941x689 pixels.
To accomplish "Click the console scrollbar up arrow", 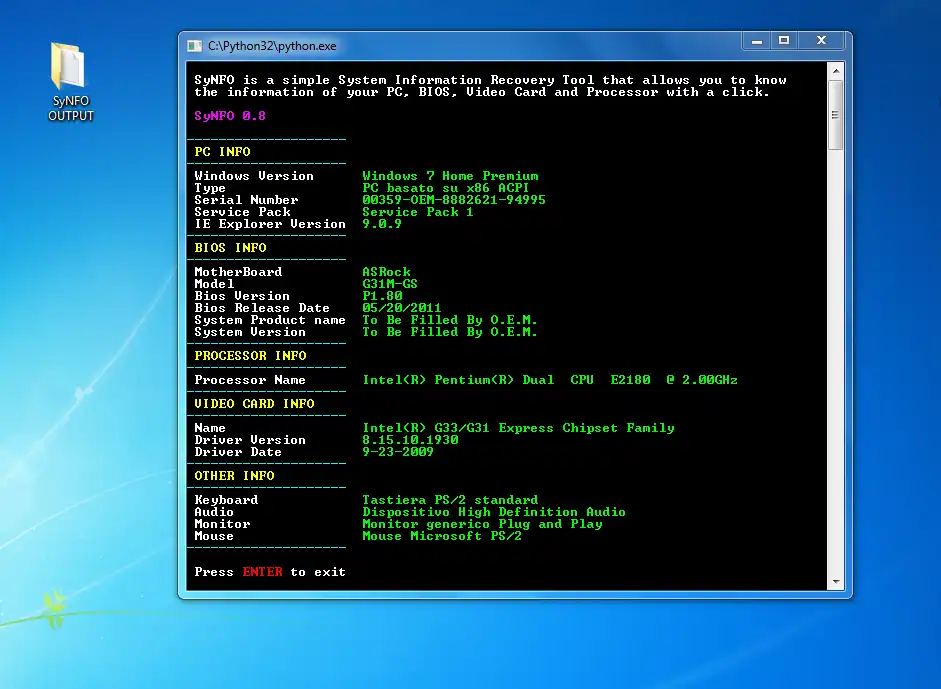I will [x=835, y=71].
